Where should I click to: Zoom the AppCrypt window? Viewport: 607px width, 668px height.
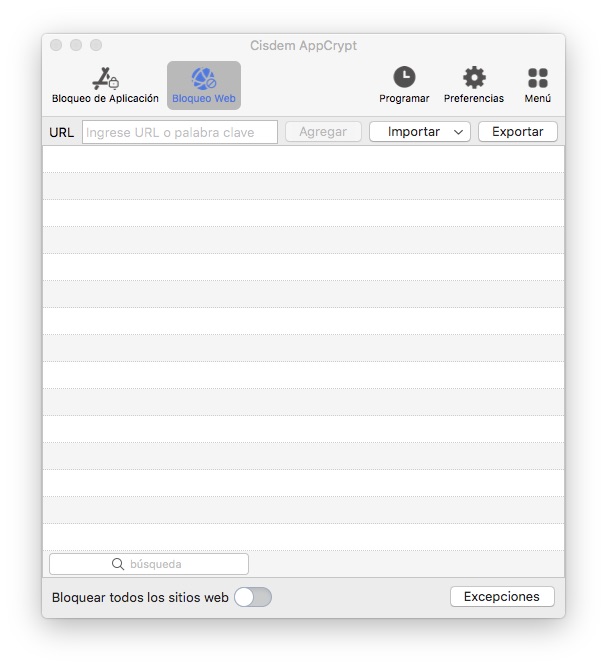[x=96, y=45]
